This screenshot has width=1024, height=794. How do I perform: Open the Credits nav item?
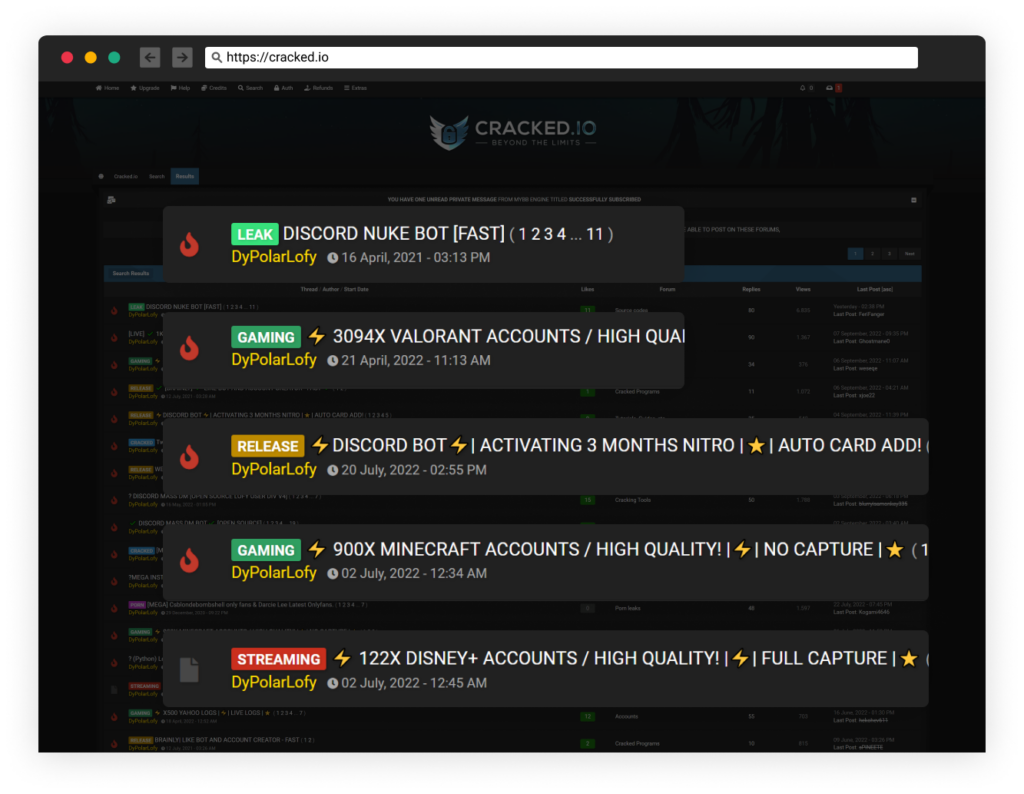click(214, 88)
